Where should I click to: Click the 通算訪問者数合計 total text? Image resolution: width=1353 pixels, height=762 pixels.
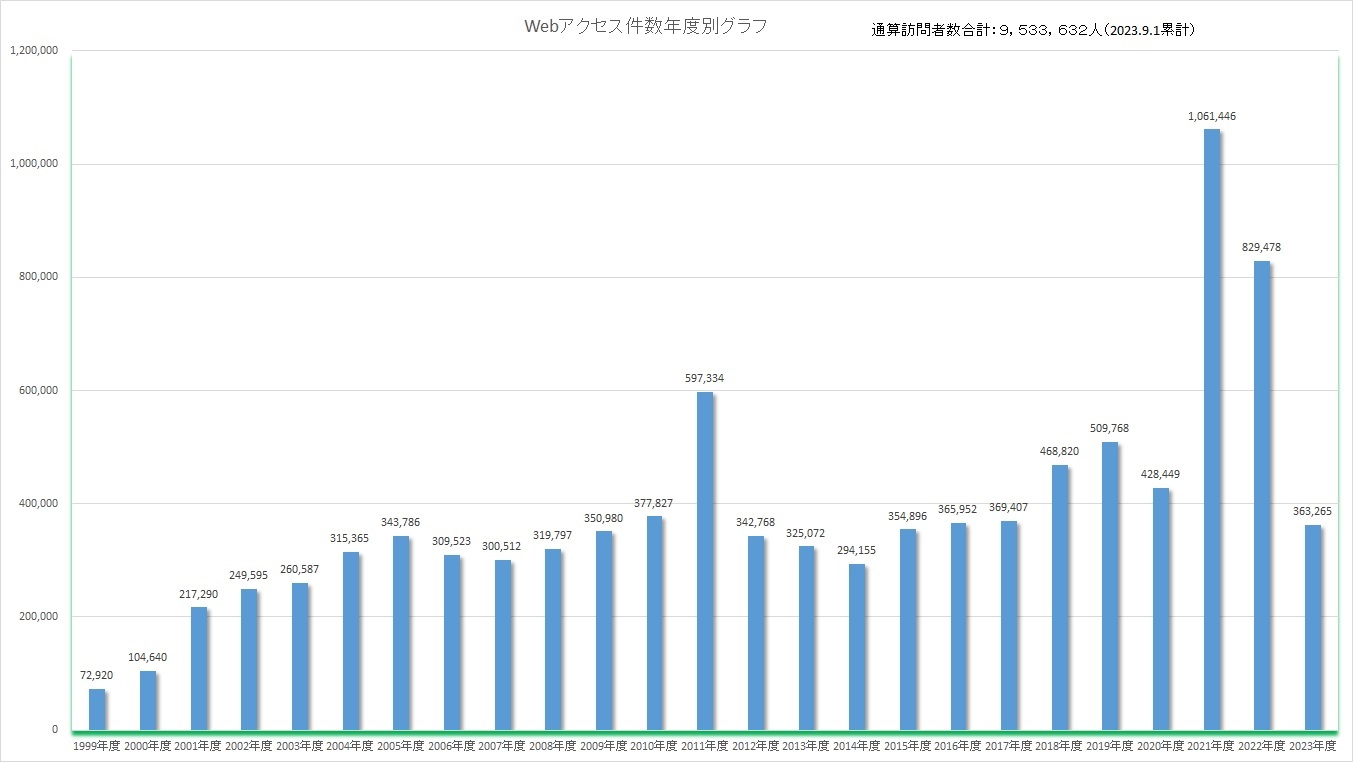click(1033, 30)
